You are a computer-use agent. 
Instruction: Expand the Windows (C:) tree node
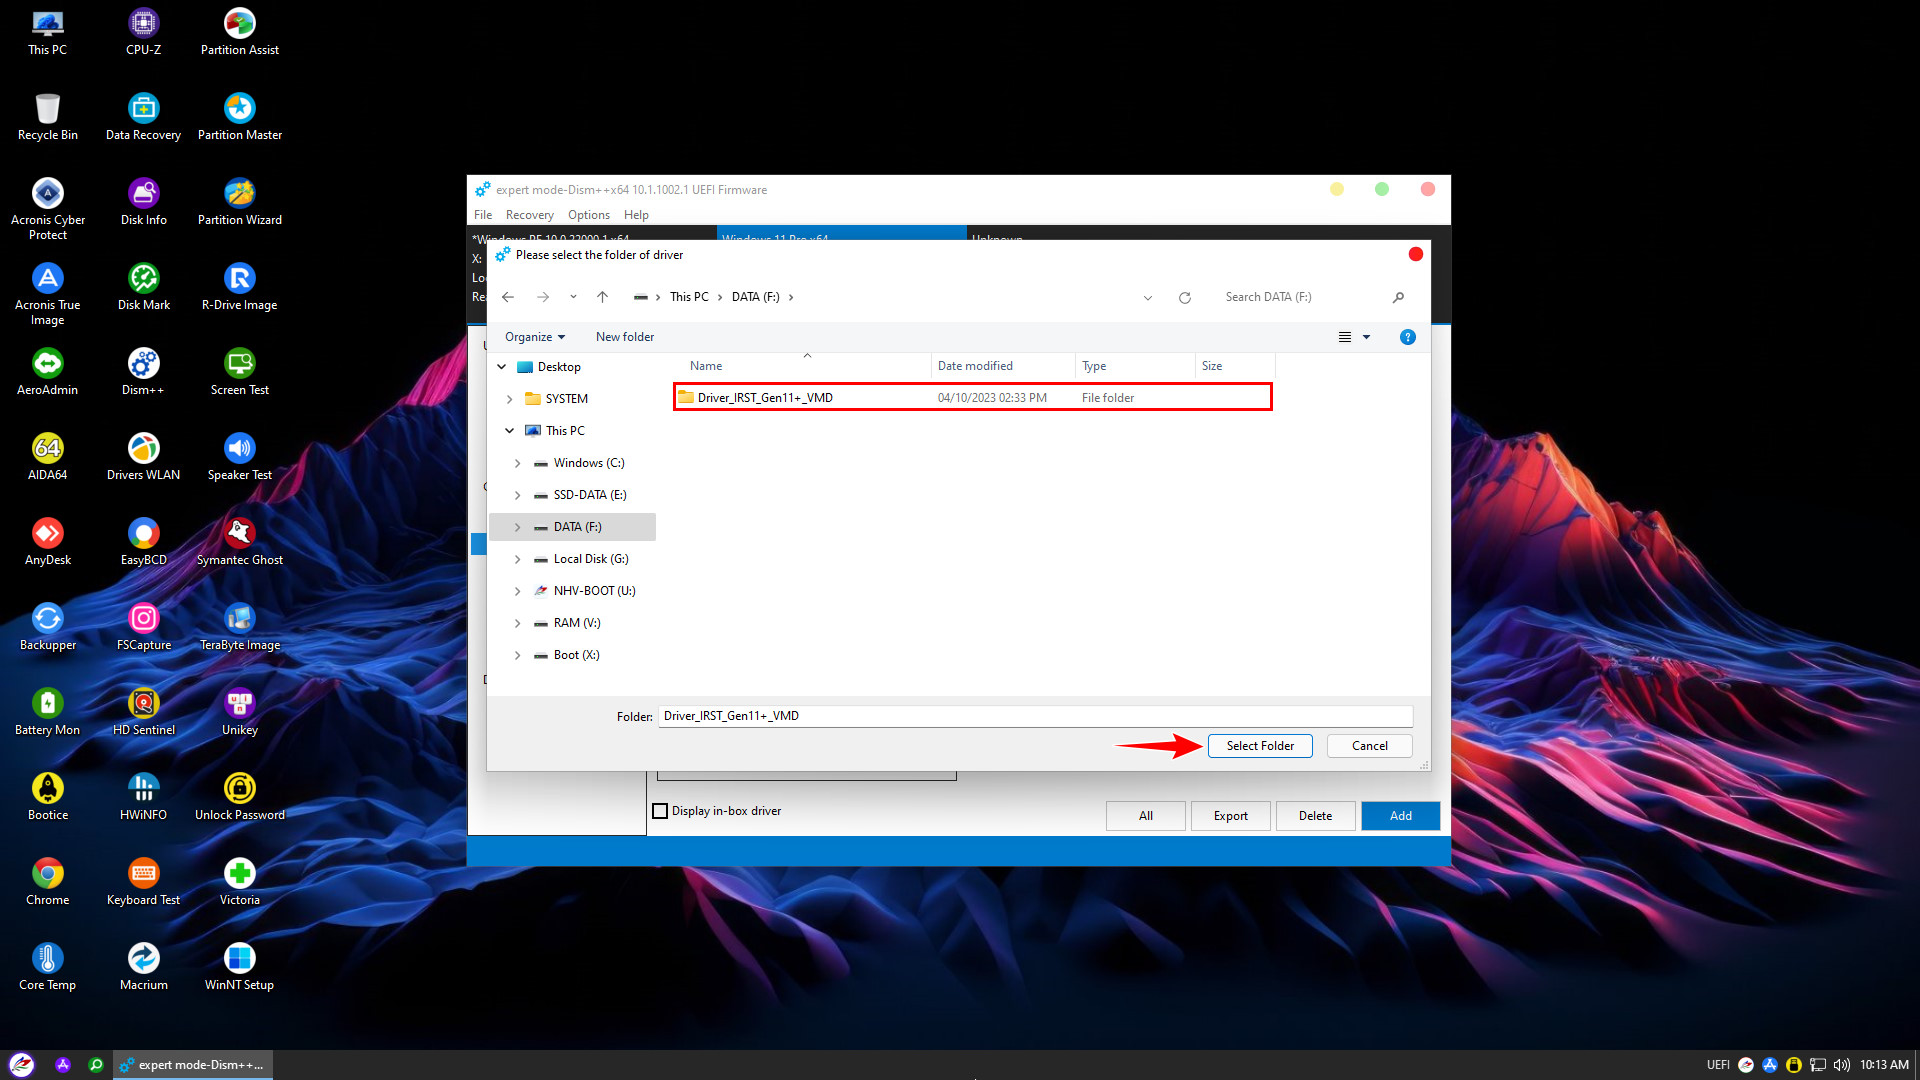[x=517, y=463]
